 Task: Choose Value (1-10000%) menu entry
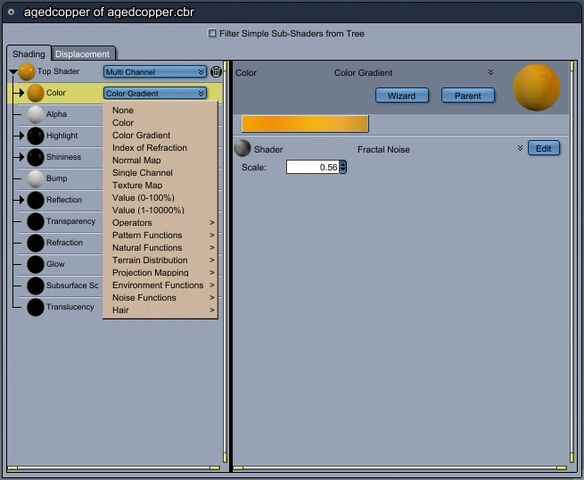tap(160, 210)
